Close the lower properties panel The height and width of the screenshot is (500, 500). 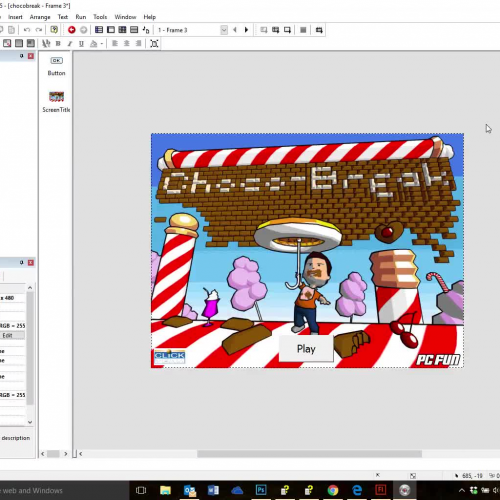point(31,263)
